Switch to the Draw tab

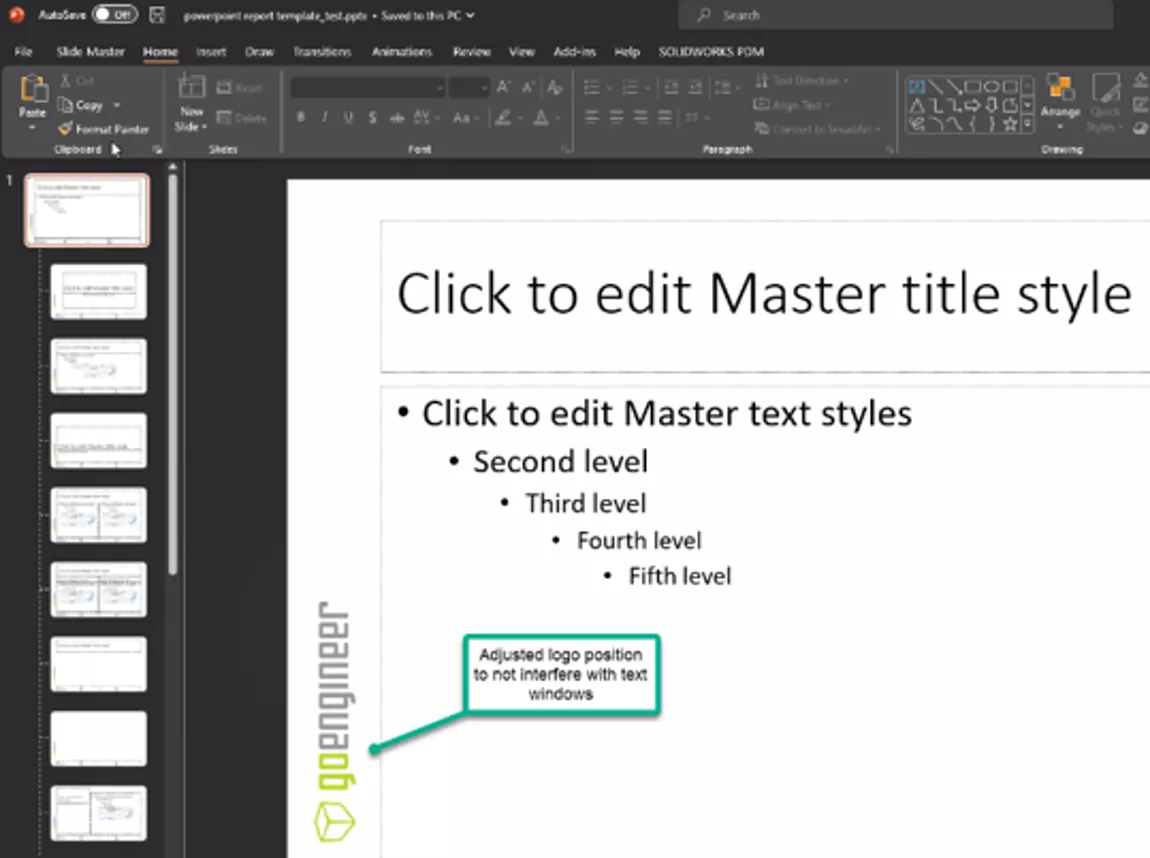click(260, 51)
